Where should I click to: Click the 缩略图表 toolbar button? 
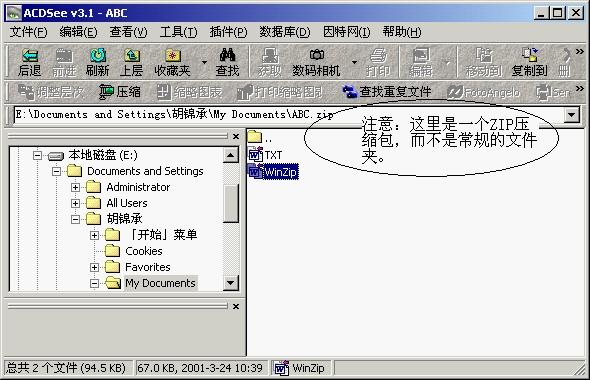(189, 92)
